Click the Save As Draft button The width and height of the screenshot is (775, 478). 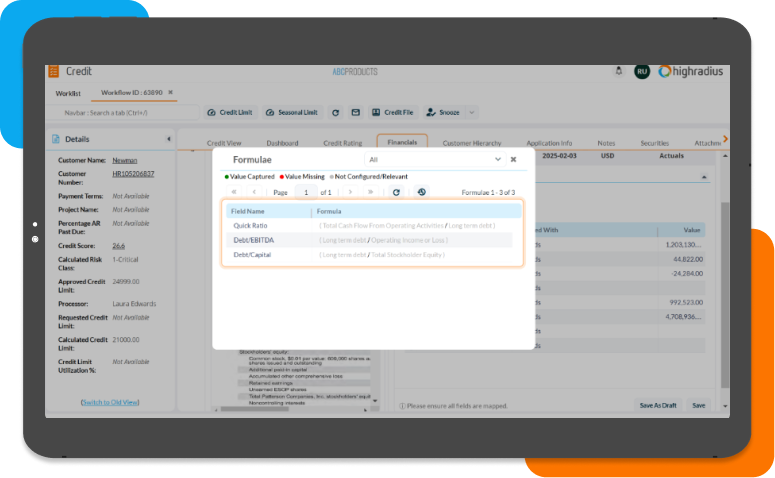tap(658, 405)
